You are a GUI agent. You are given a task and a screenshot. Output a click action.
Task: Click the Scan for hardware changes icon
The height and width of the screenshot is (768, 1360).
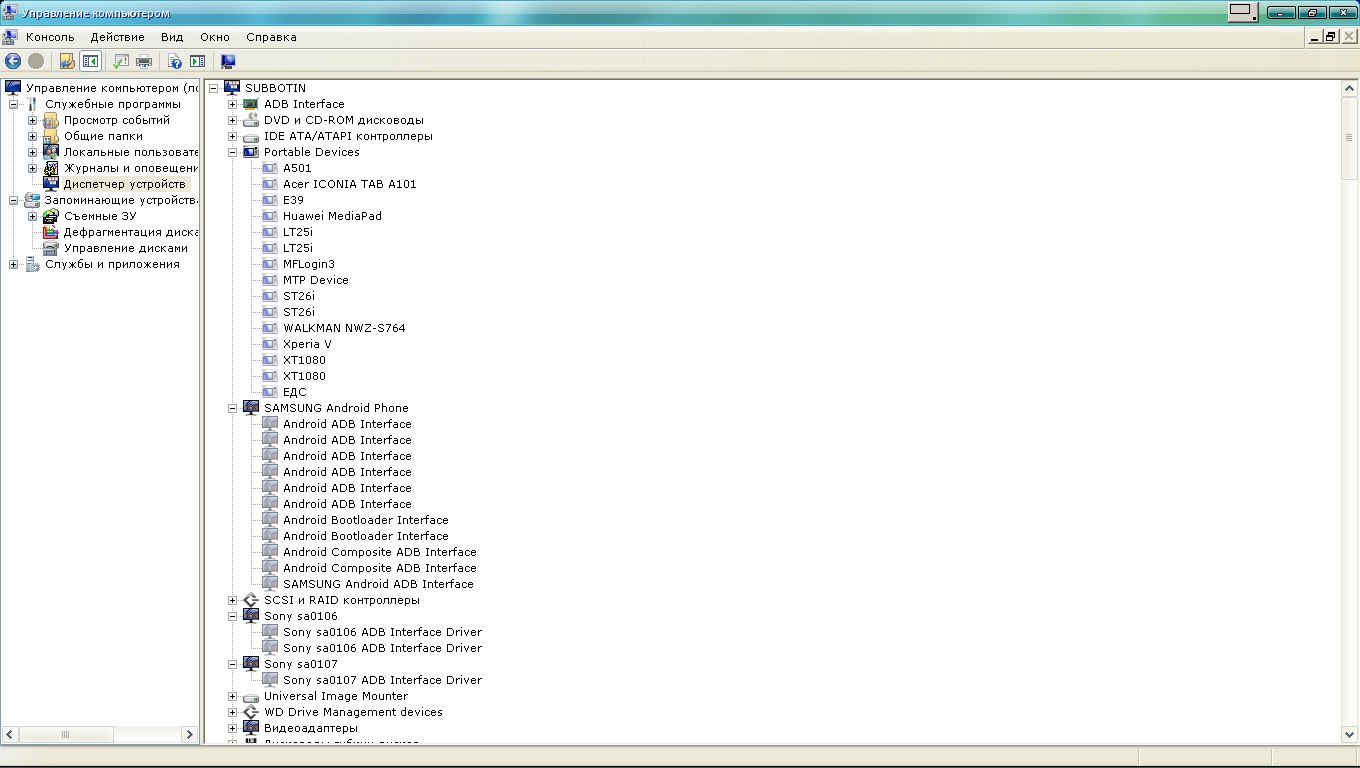pos(228,61)
